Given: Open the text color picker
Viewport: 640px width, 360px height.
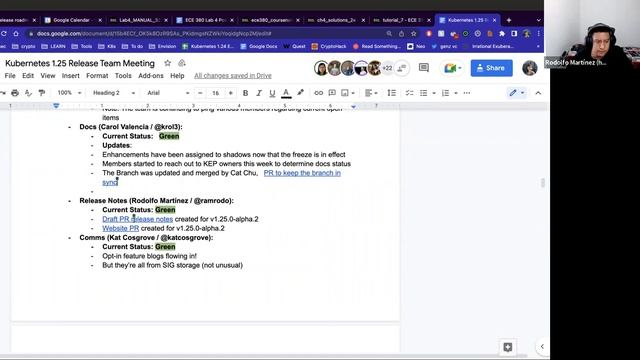Looking at the screenshot, I should point(286,93).
